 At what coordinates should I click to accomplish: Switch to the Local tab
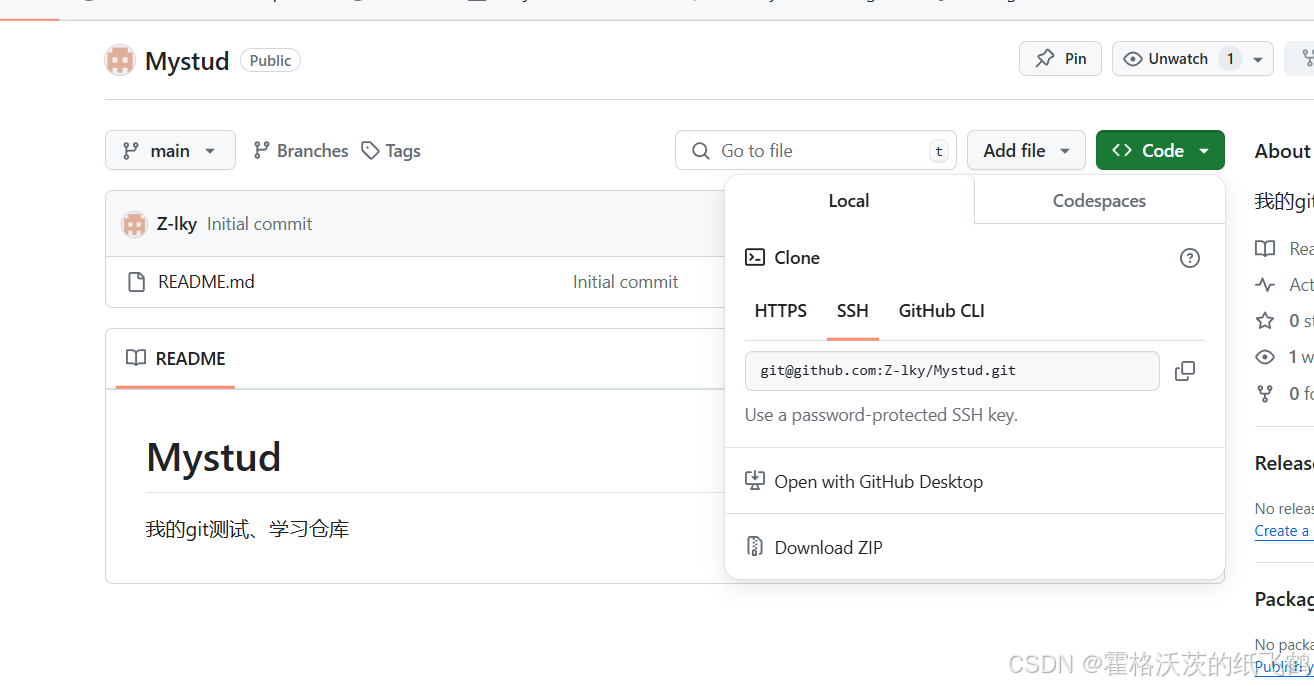click(849, 200)
